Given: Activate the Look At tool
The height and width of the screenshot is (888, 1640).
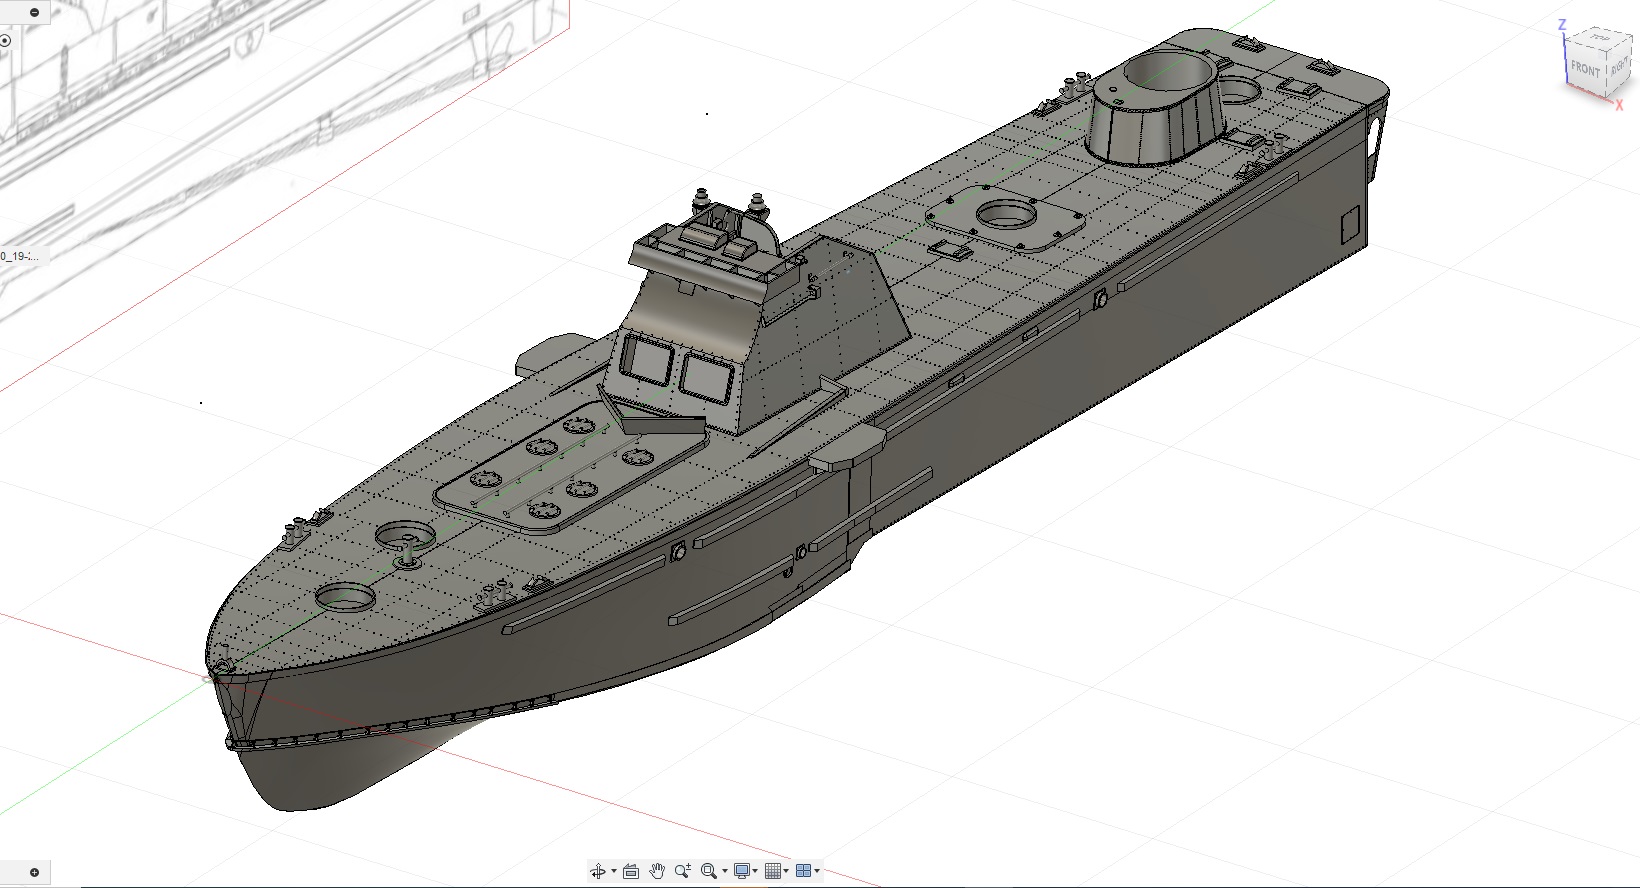Looking at the screenshot, I should coord(631,871).
